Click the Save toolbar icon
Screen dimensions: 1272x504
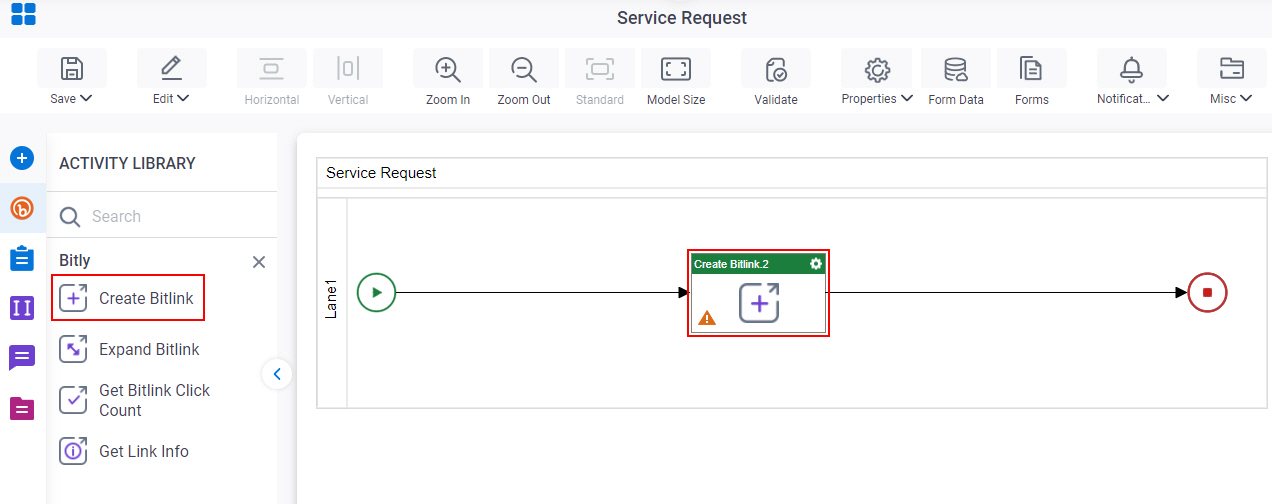[x=72, y=68]
